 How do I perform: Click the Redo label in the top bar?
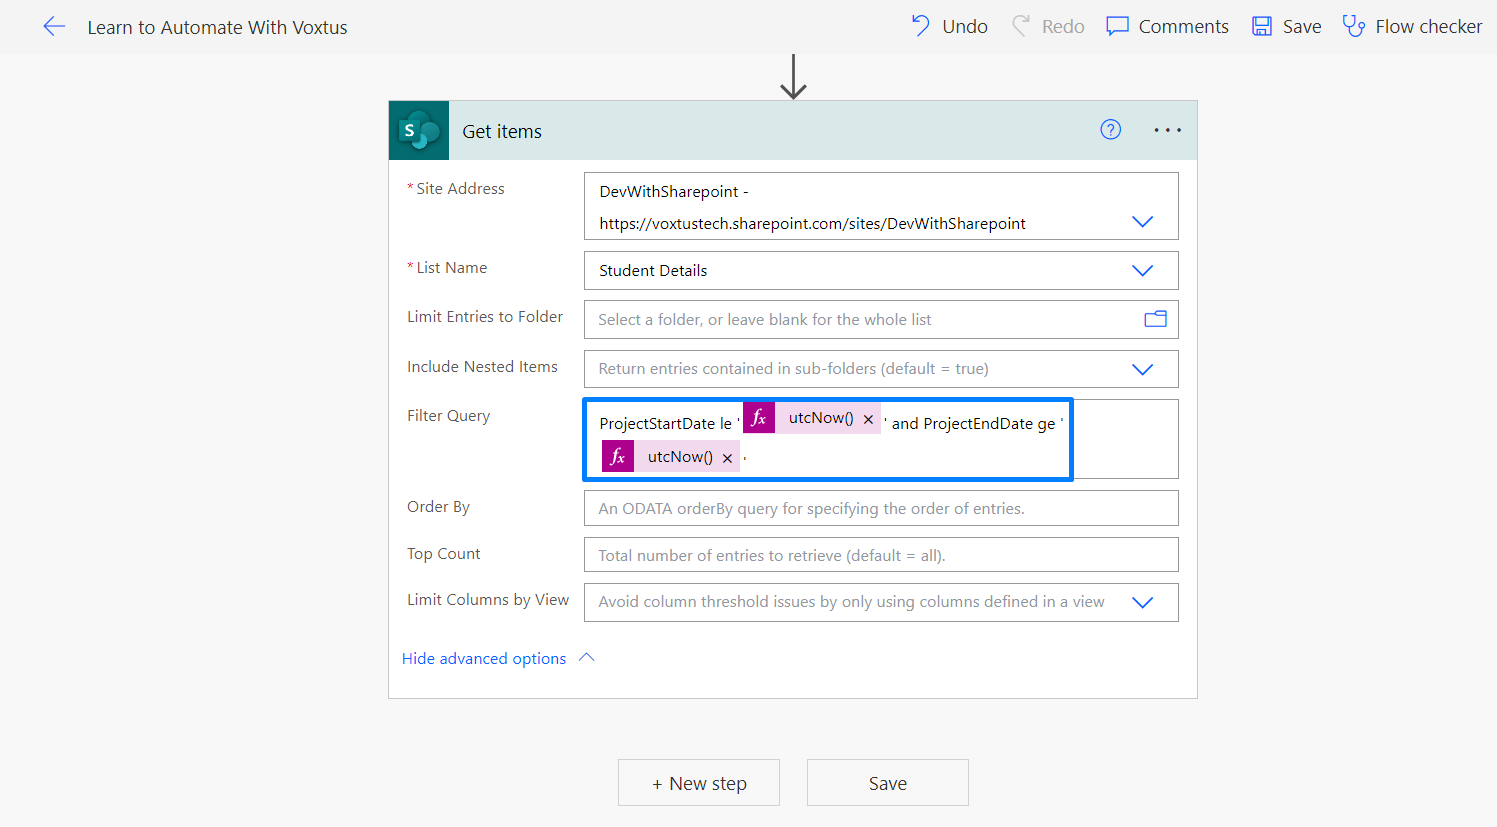click(1063, 26)
